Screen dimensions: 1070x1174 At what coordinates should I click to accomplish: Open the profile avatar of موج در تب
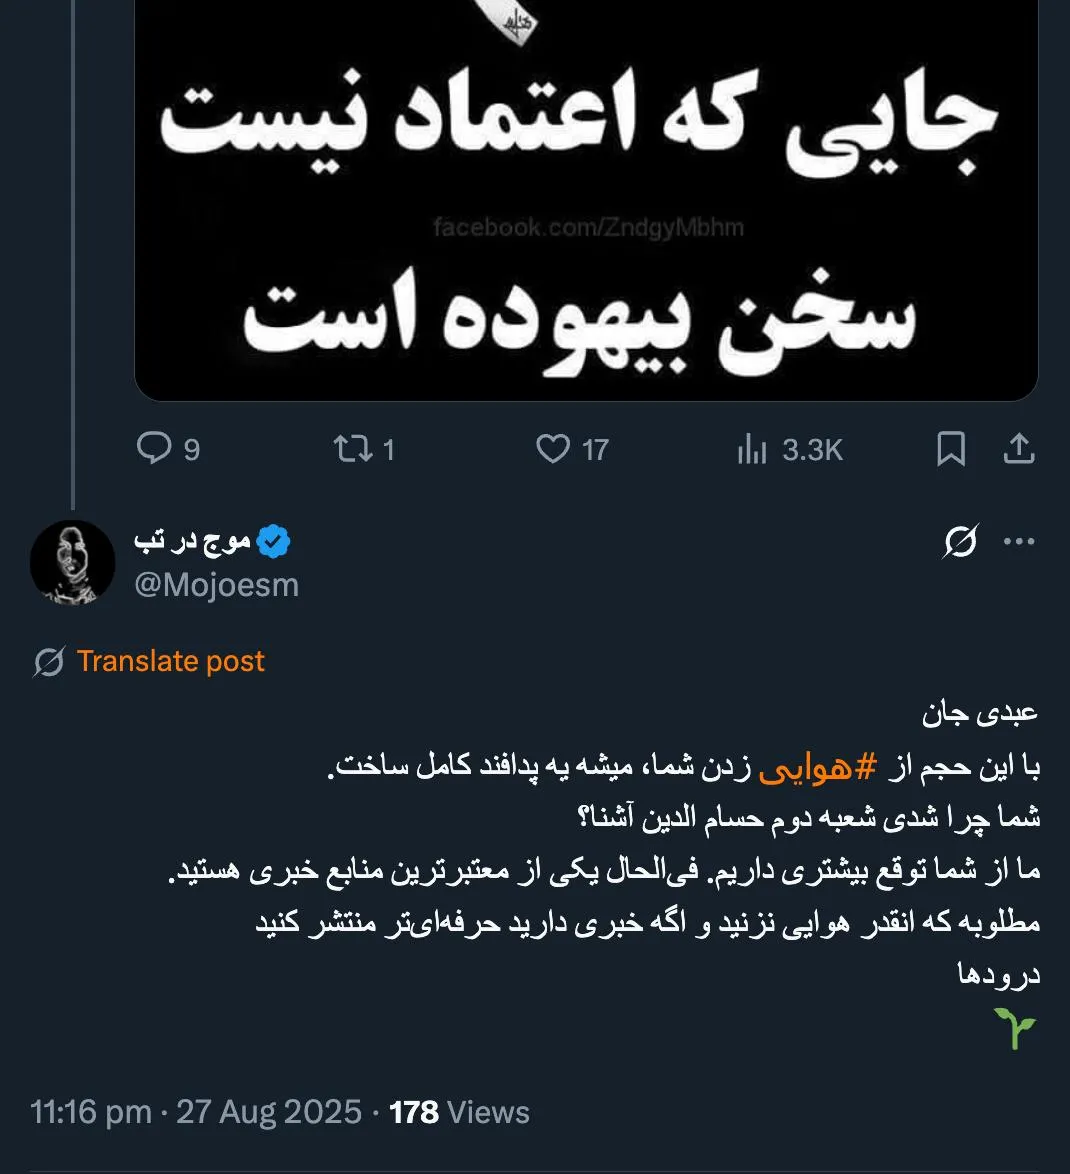[x=73, y=561]
